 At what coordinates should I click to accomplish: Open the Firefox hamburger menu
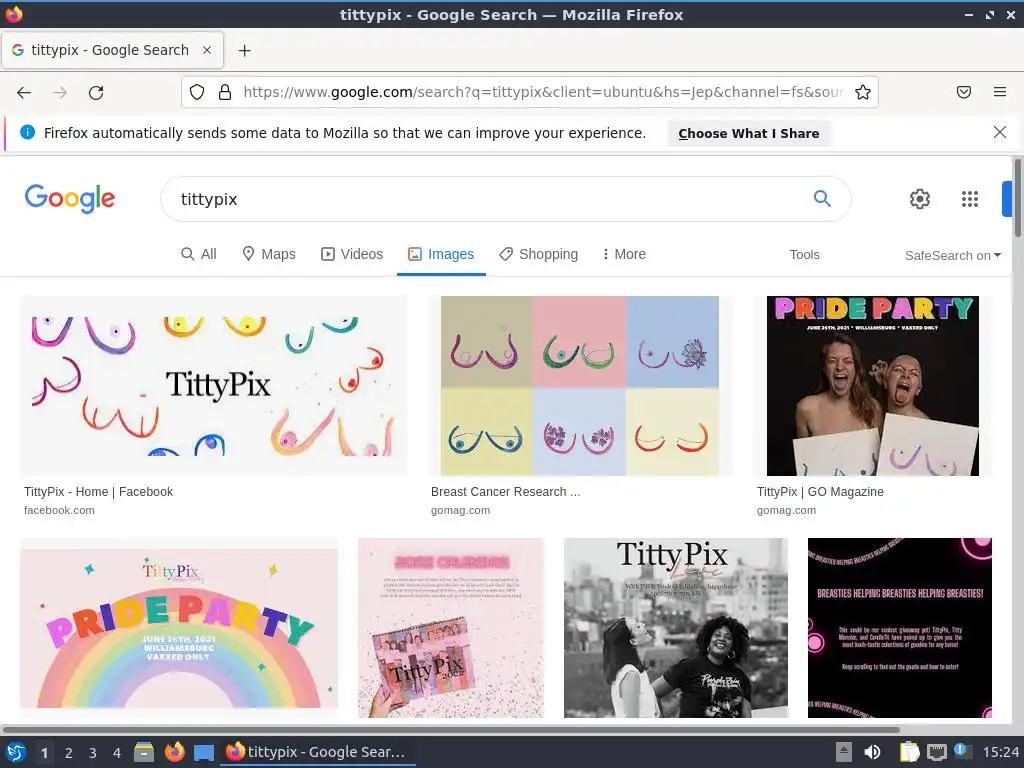1000,92
